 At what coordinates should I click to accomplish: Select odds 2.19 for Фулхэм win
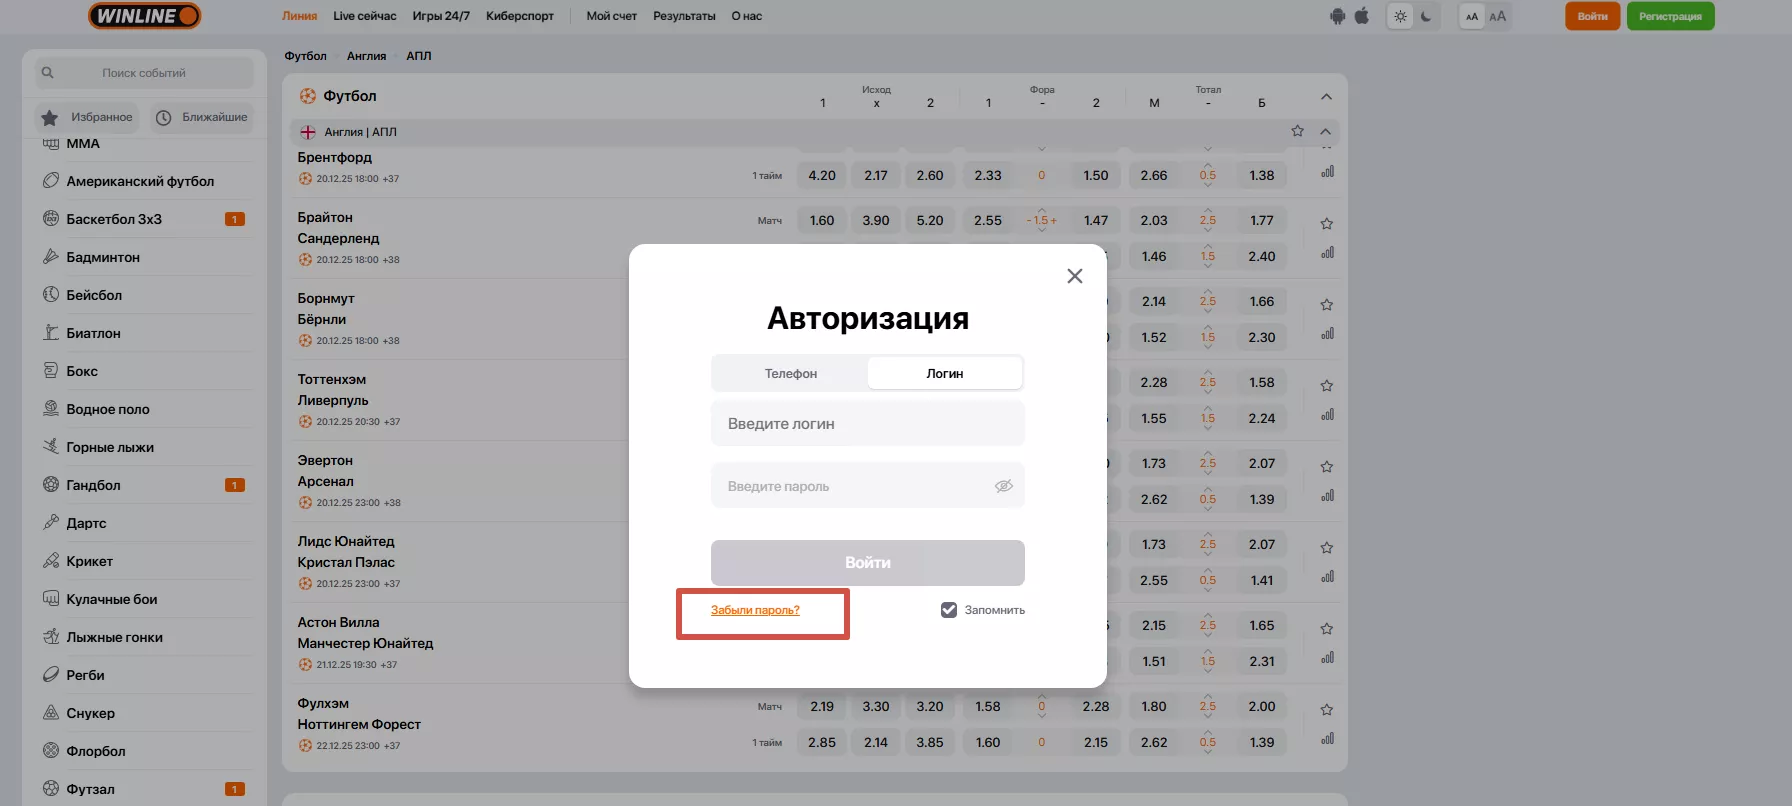point(822,706)
